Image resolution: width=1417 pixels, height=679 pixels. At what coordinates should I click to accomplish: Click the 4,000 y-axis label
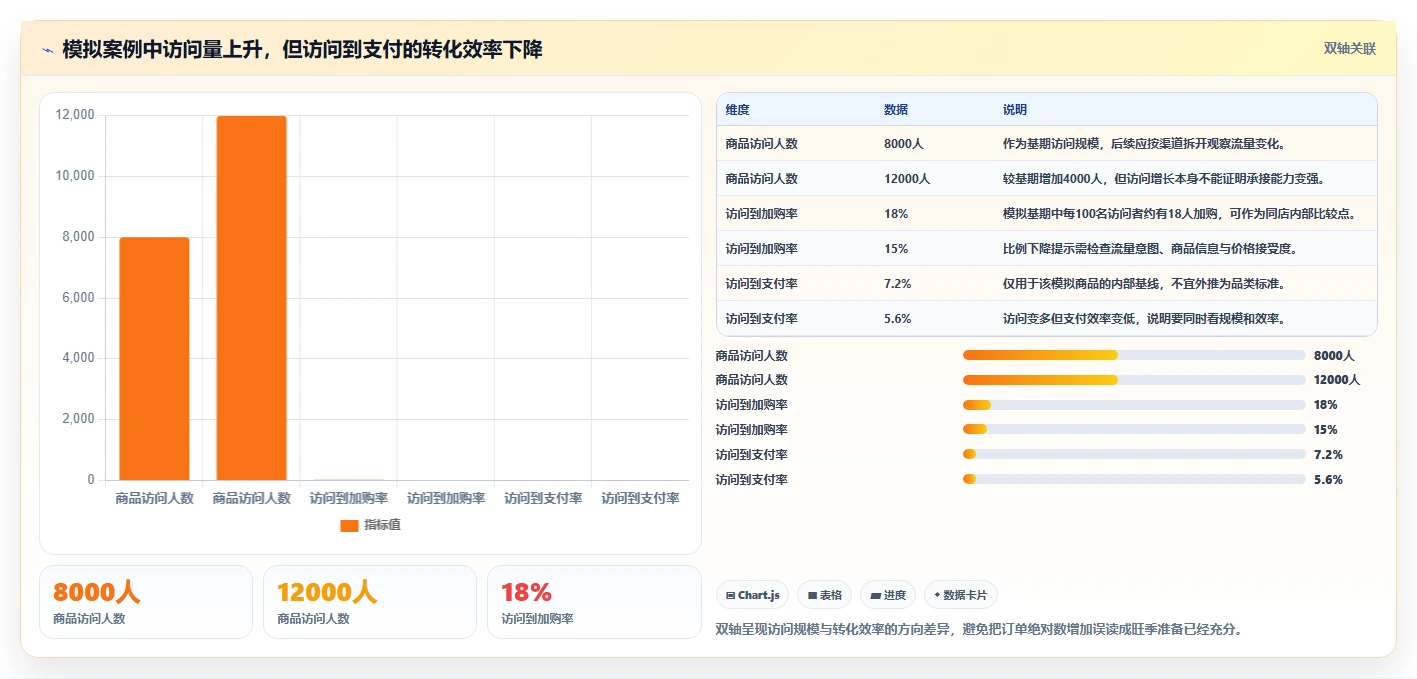pos(78,358)
